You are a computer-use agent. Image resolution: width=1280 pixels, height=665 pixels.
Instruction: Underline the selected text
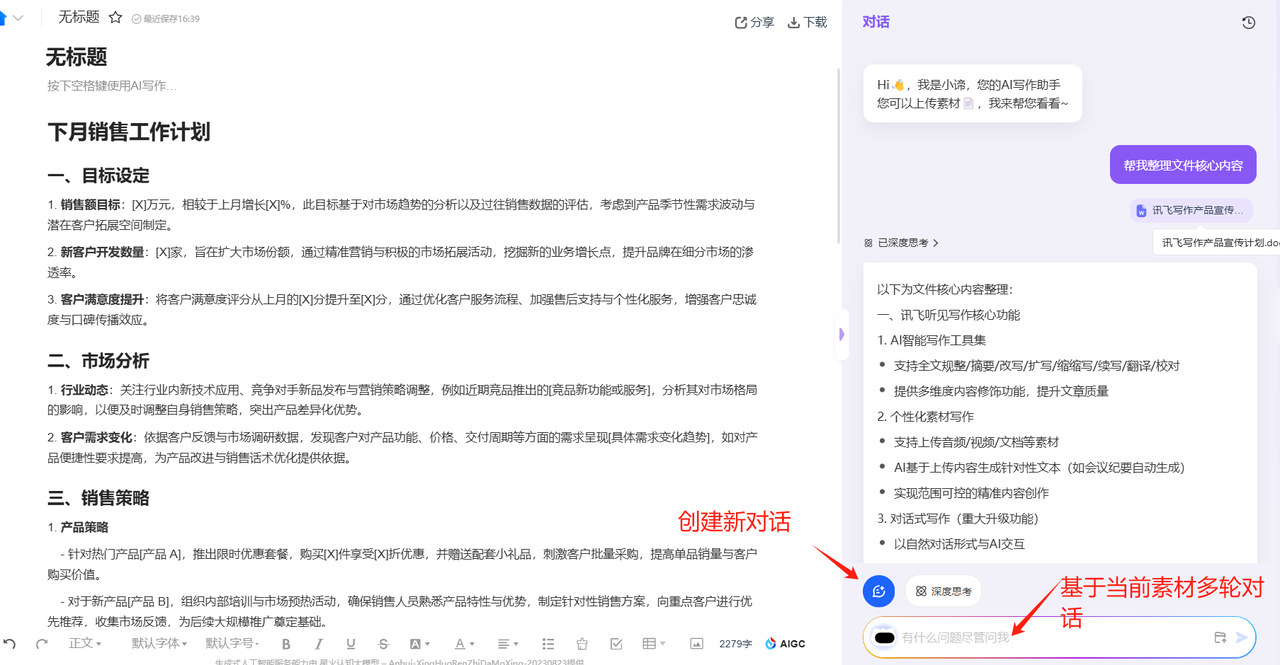click(351, 644)
